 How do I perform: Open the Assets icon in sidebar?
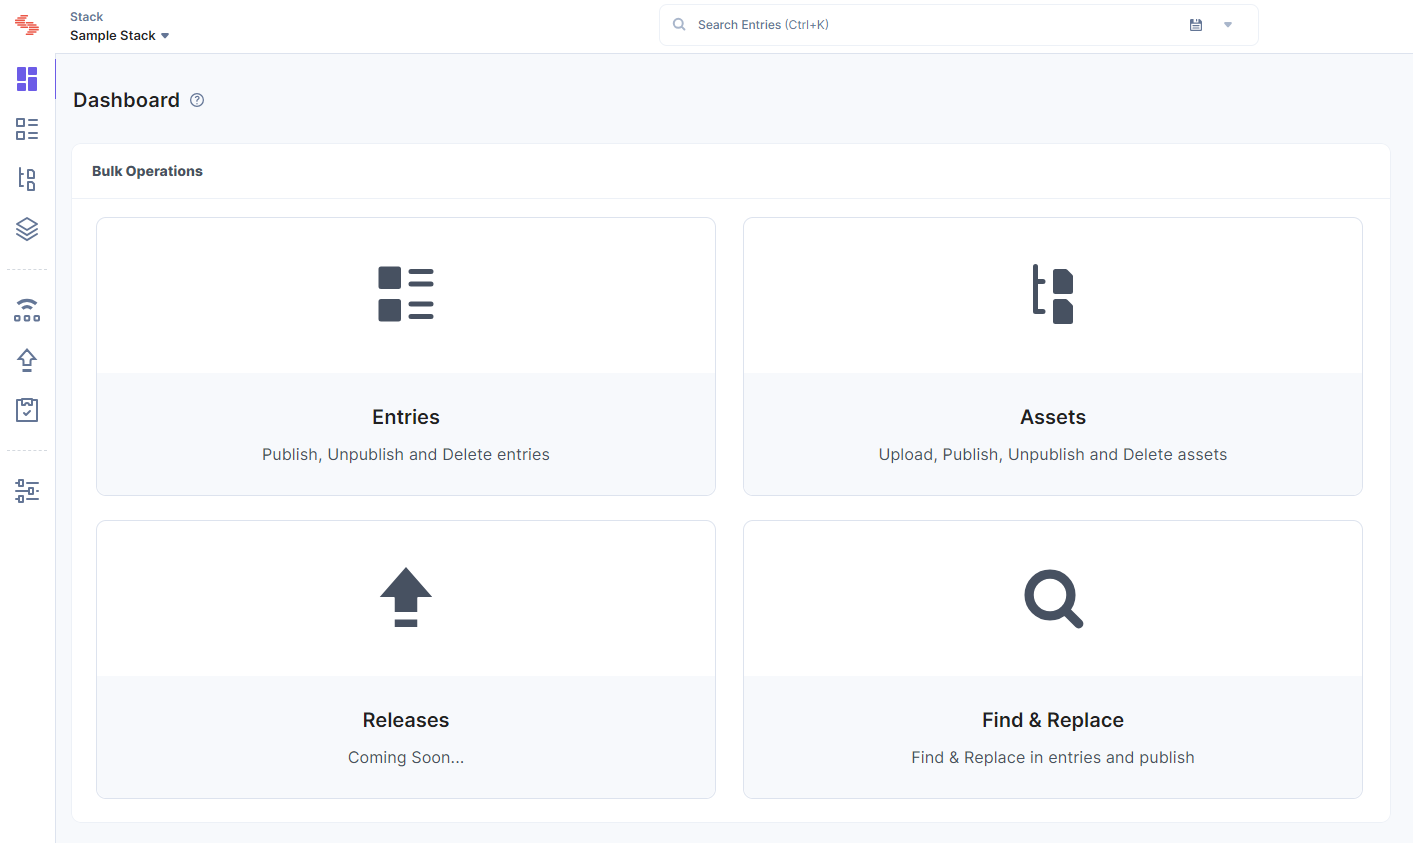(x=27, y=179)
